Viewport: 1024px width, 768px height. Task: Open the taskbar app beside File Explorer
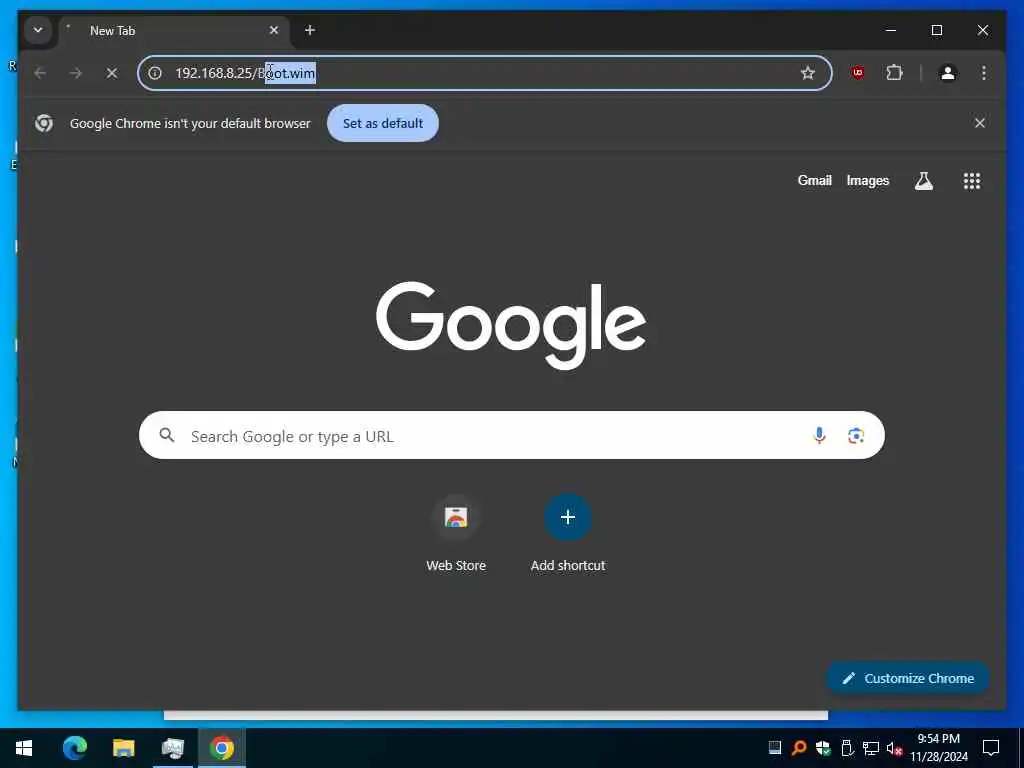click(x=172, y=748)
